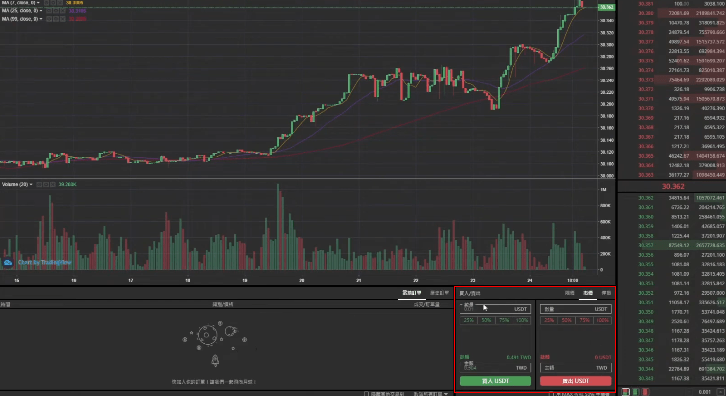The image size is (726, 396).
Task: Remove the MA 99 indicator
Action: pos(63,19)
